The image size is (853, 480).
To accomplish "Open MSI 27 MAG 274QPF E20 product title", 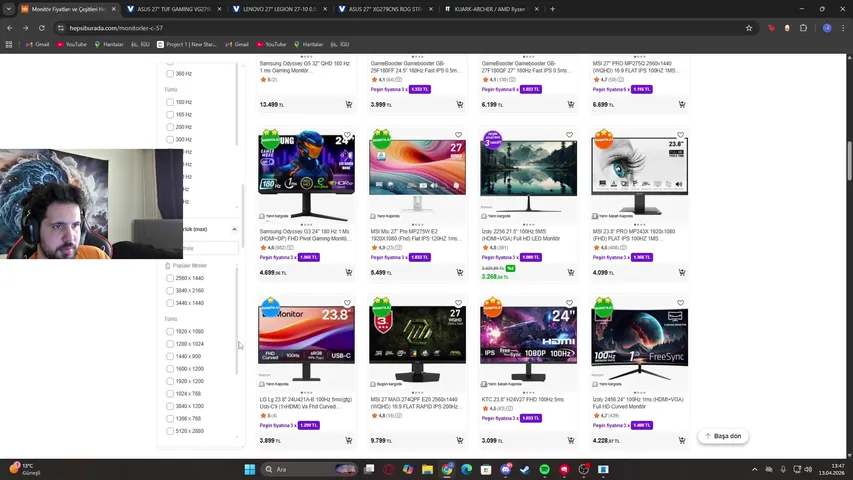I will pos(415,403).
